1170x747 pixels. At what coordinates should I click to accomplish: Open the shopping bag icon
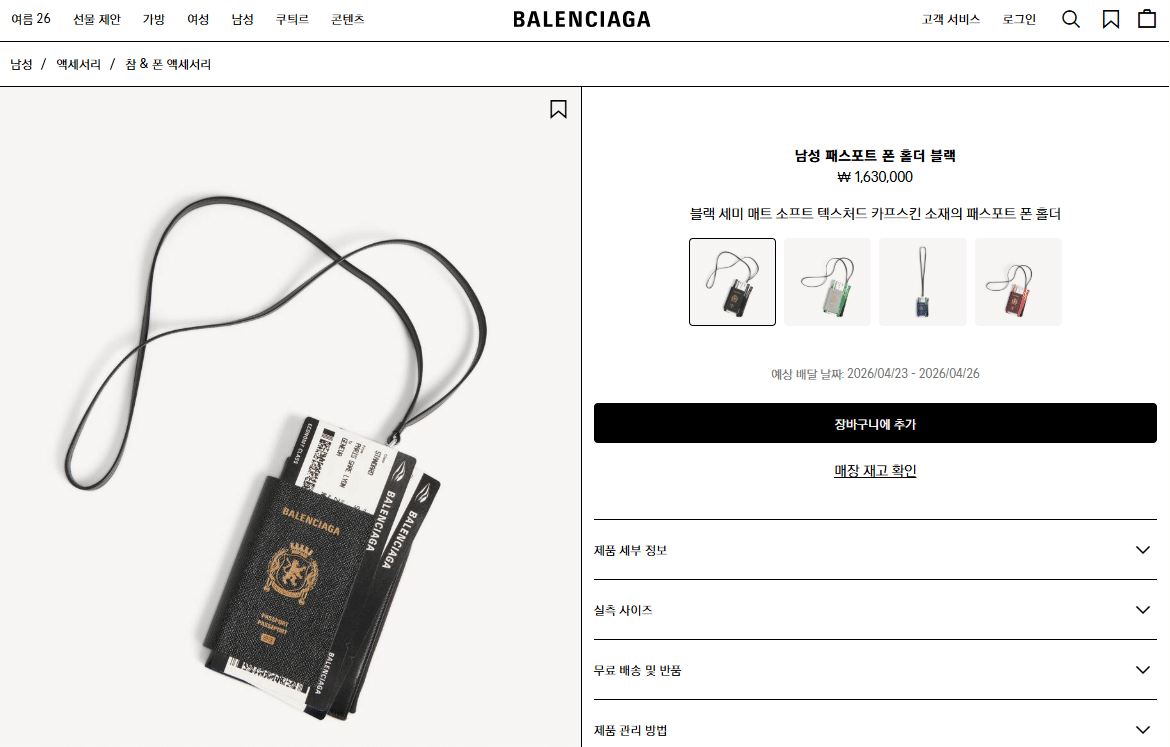(1147, 19)
